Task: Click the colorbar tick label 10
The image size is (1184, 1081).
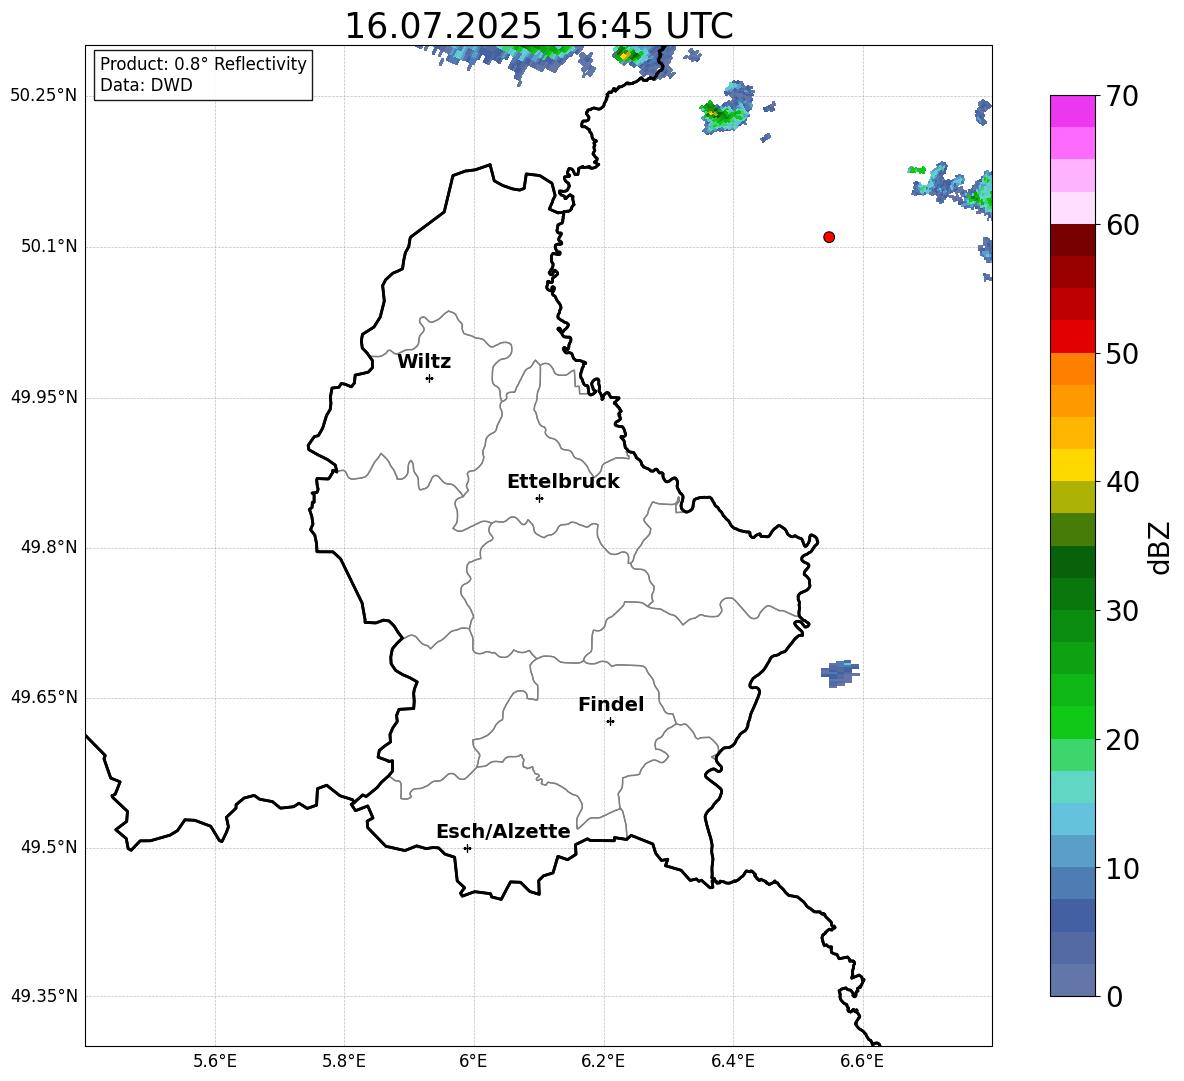Action: point(1122,868)
